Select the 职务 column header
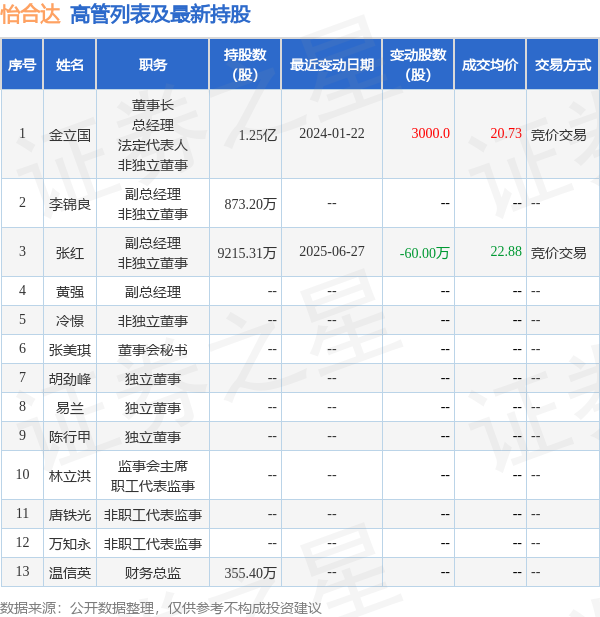The width and height of the screenshot is (600, 617). click(x=153, y=65)
